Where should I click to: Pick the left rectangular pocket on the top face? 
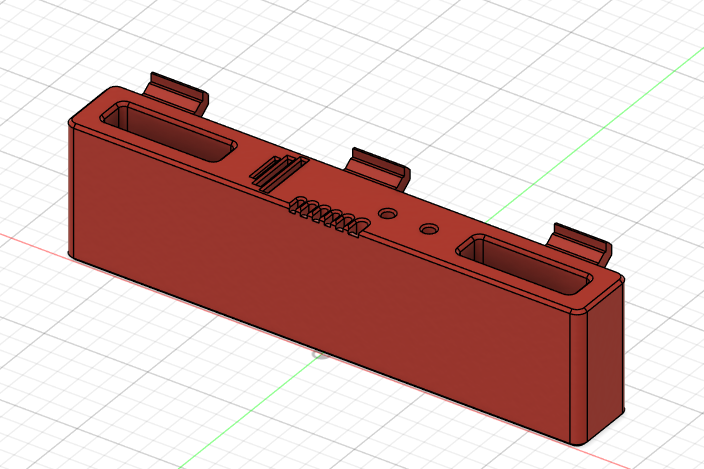(x=168, y=131)
